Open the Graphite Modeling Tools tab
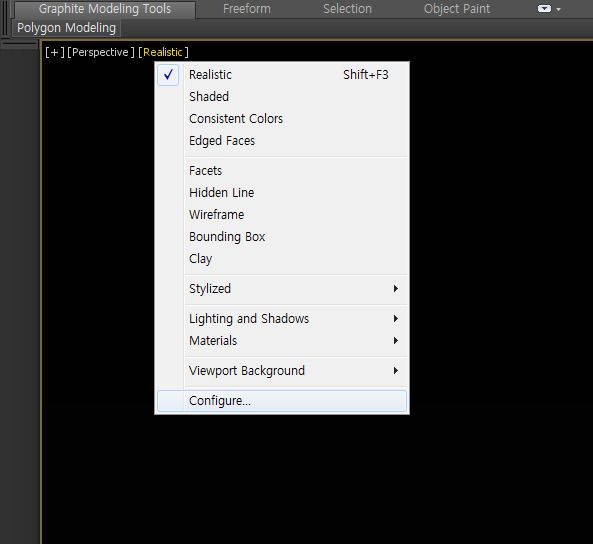Viewport: 593px width, 544px height. click(105, 9)
